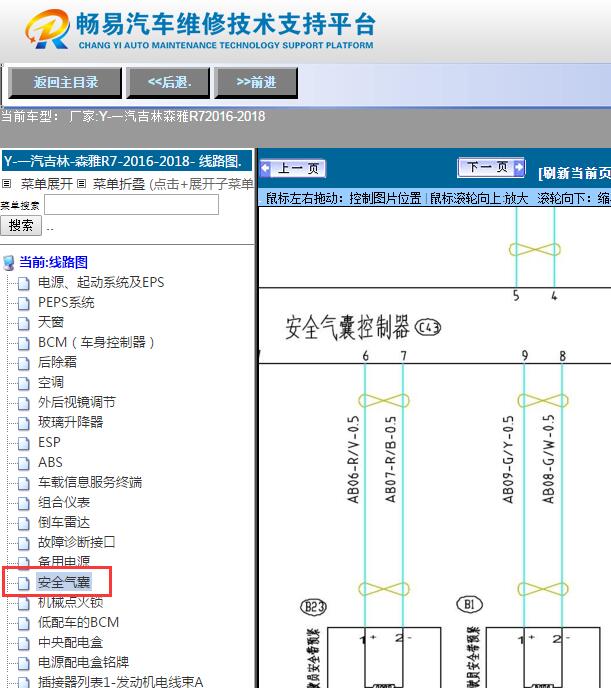Click the 返回主目录 button
Screen dimensions: 611x688
pos(65,82)
